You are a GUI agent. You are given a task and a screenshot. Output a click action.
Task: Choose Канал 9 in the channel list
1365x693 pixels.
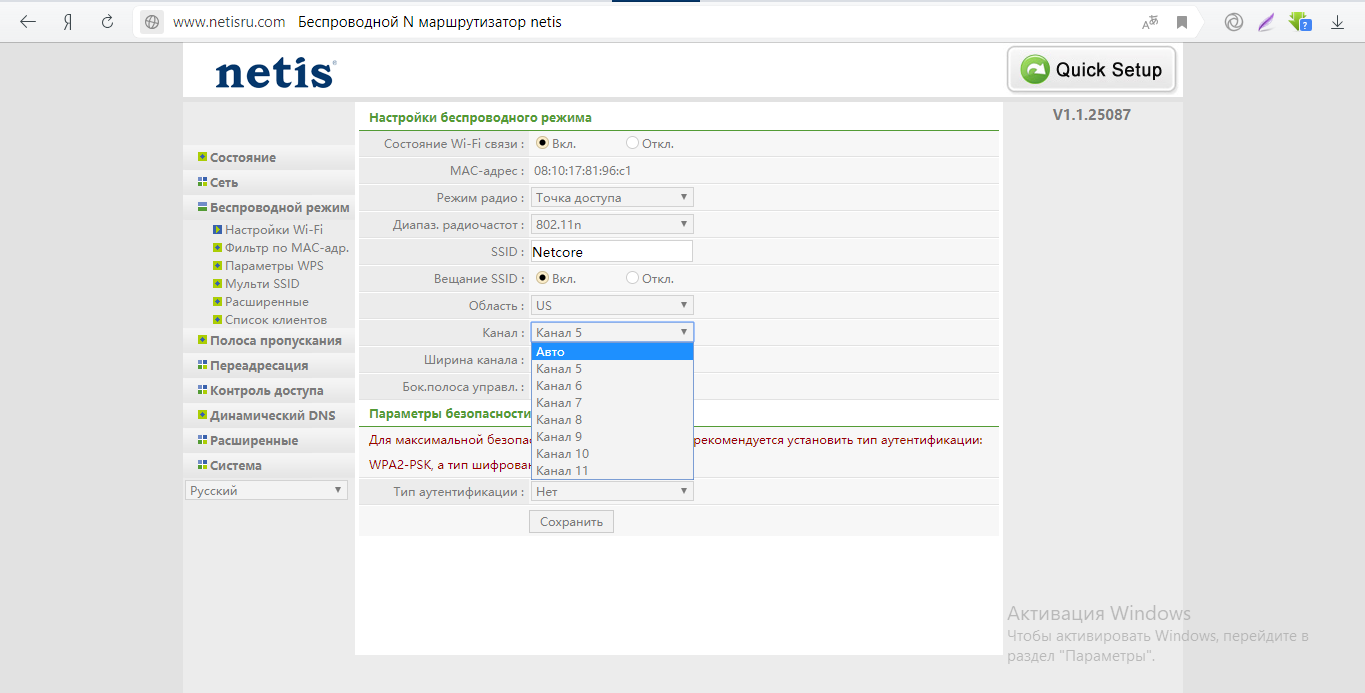click(612, 437)
